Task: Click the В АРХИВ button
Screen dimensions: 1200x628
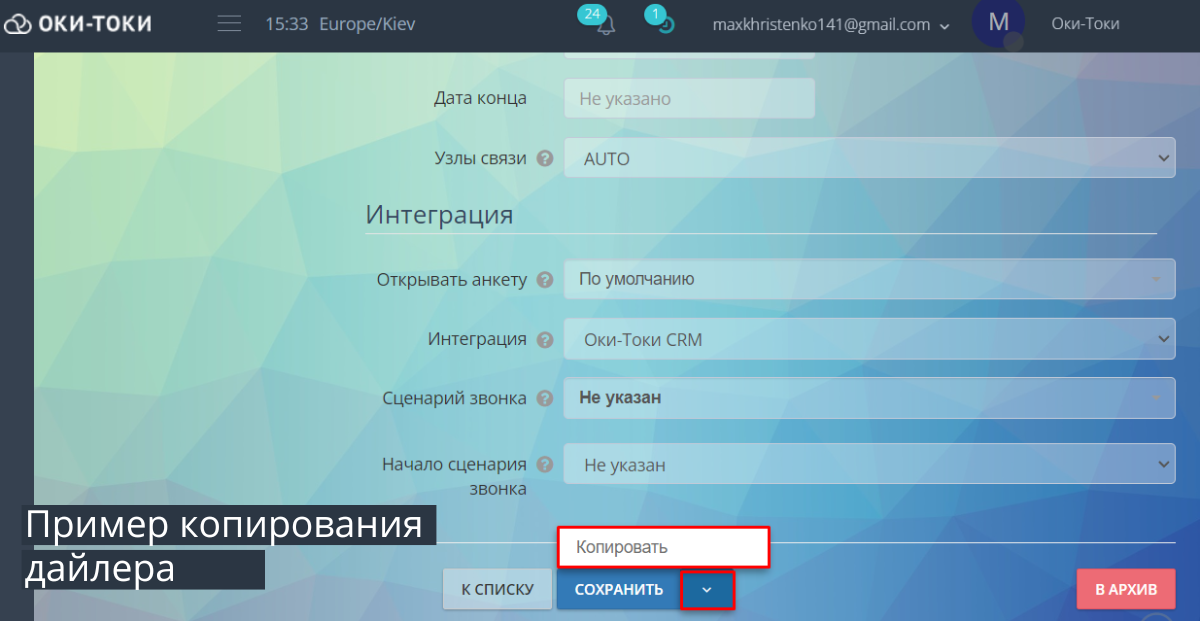Action: (1125, 589)
